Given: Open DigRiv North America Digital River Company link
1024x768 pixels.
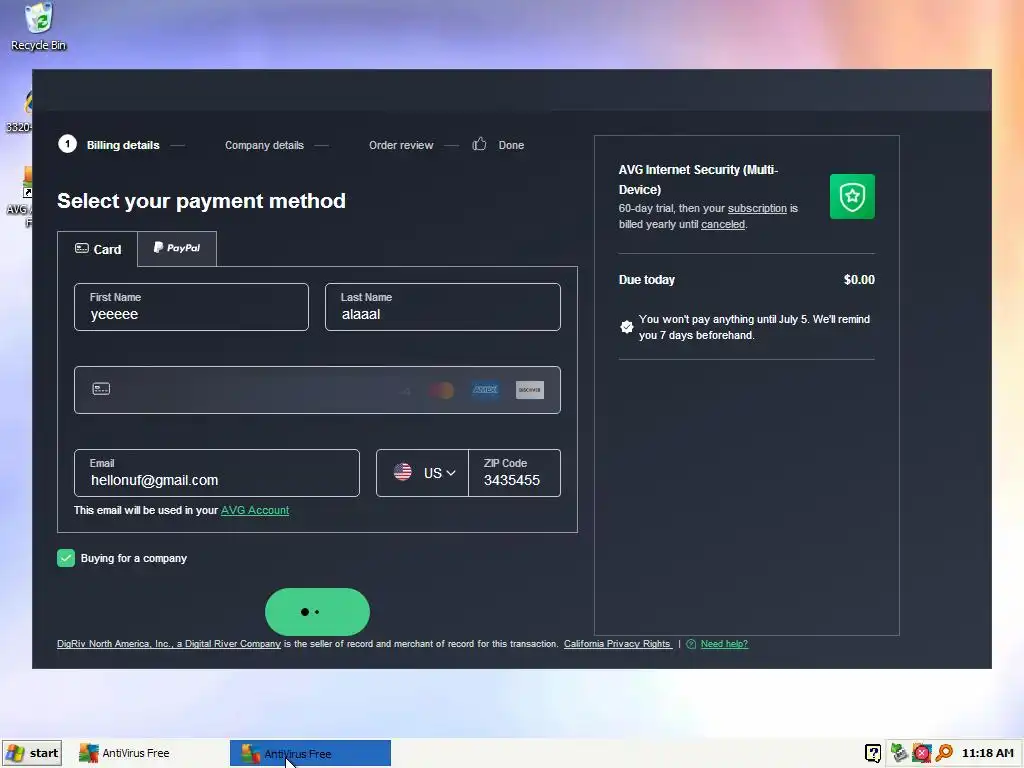Looking at the screenshot, I should 168,644.
